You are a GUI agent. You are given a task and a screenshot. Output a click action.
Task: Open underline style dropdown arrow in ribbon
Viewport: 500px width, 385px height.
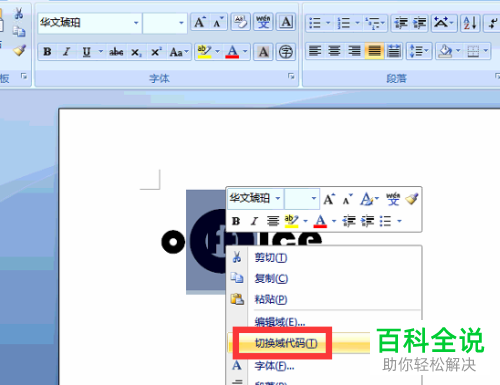click(101, 52)
